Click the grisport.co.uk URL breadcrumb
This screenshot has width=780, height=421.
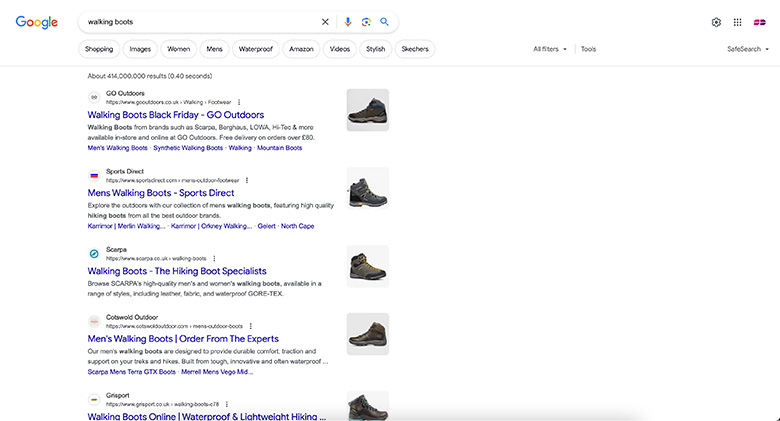[x=162, y=405]
